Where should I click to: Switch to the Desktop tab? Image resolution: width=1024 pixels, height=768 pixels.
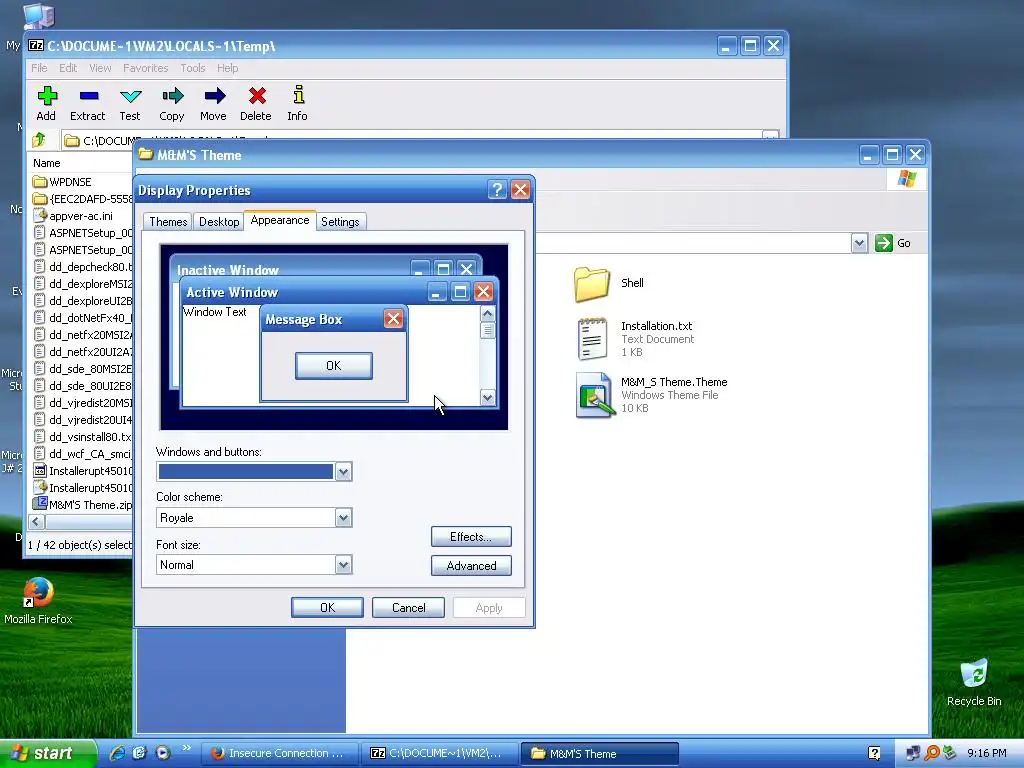[x=219, y=221]
